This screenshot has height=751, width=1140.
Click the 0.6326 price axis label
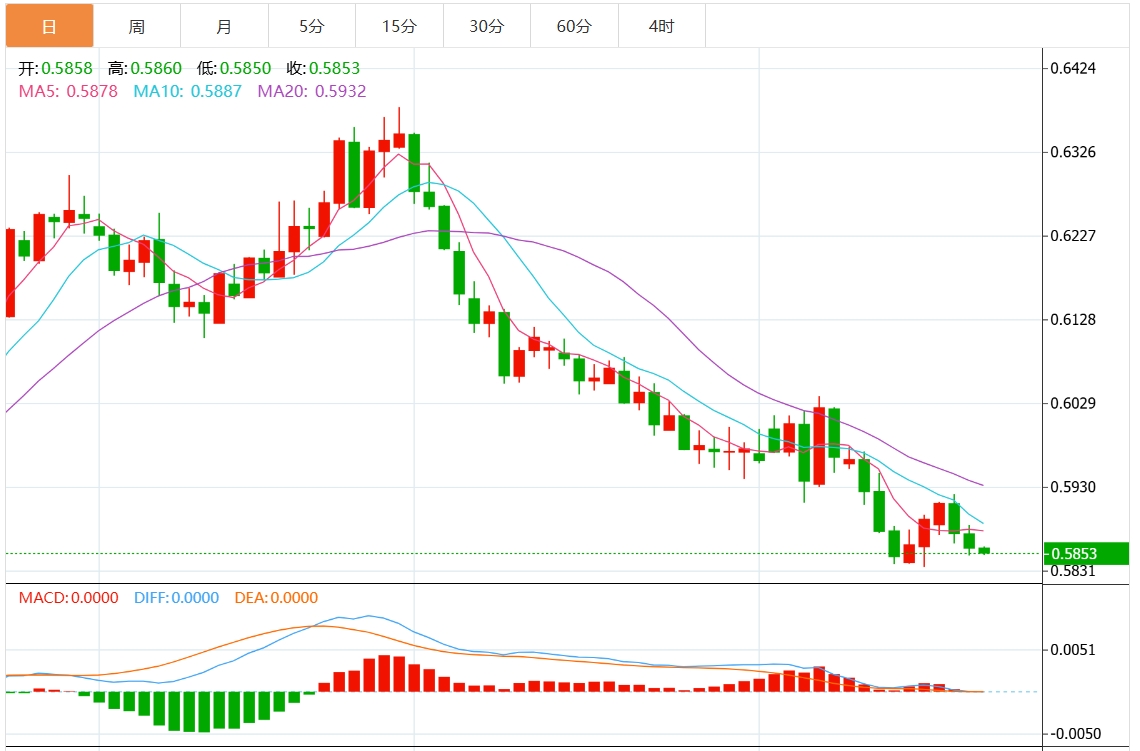[1073, 152]
